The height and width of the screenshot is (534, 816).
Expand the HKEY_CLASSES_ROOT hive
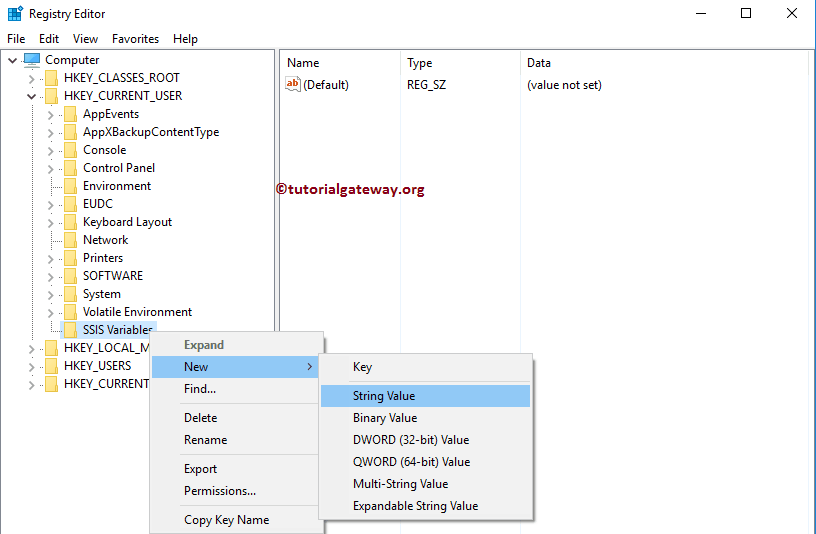pyautogui.click(x=31, y=79)
